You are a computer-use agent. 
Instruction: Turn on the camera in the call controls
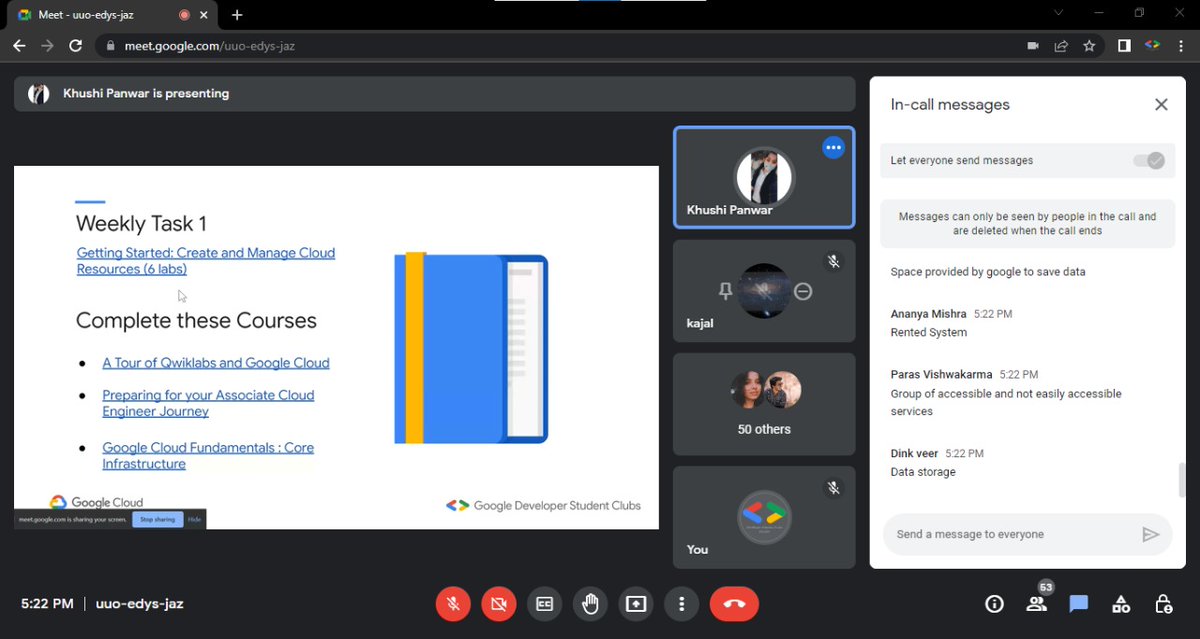point(499,604)
